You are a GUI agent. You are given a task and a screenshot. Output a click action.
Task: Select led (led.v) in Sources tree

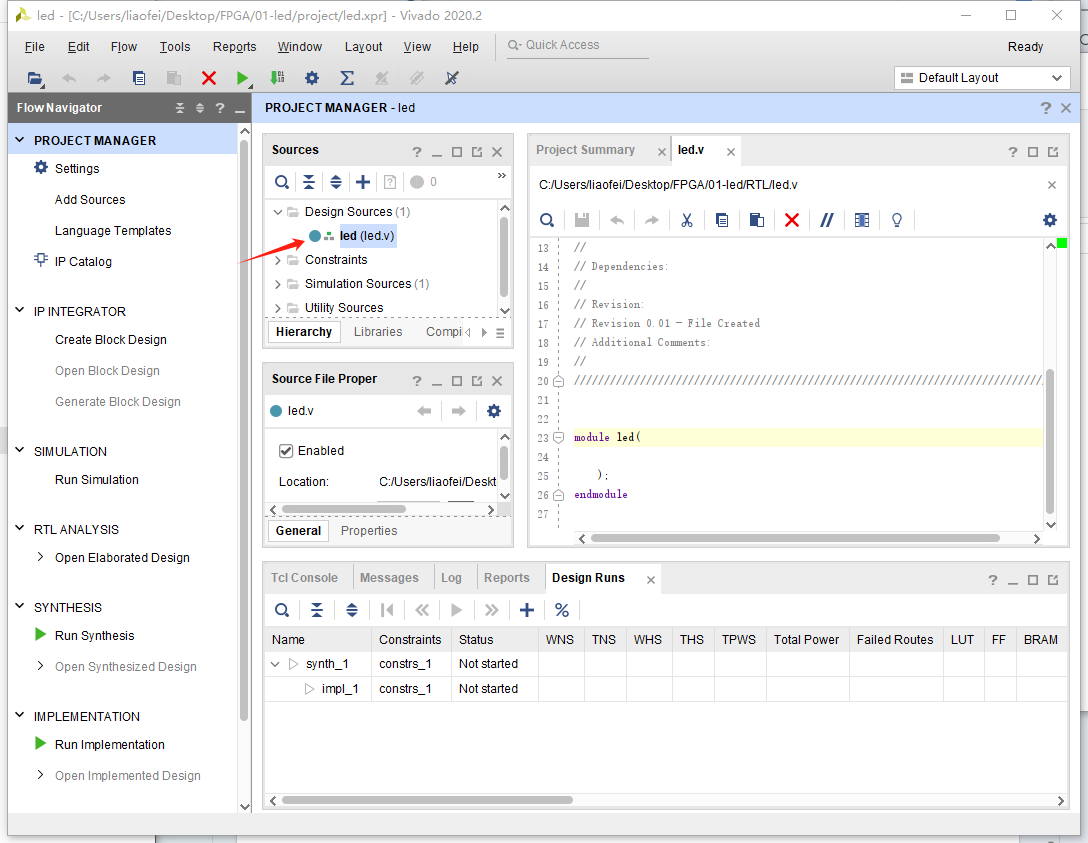coord(366,236)
